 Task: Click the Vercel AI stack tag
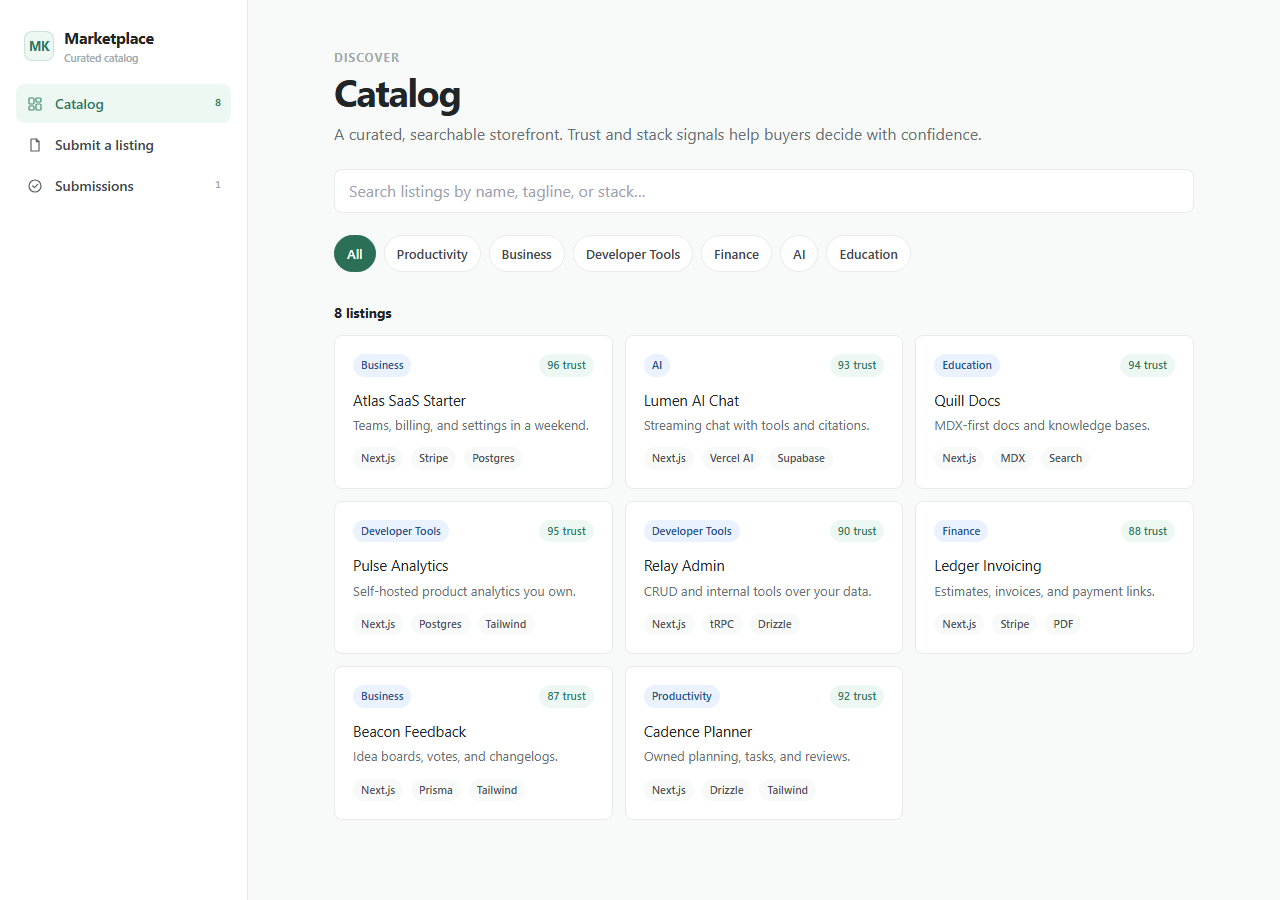[x=732, y=458]
